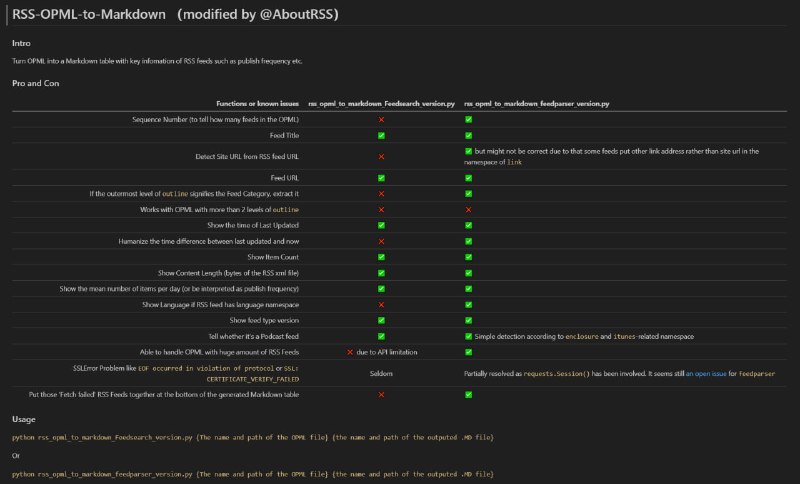Click the red cross in the Sequence Number row

click(x=381, y=120)
